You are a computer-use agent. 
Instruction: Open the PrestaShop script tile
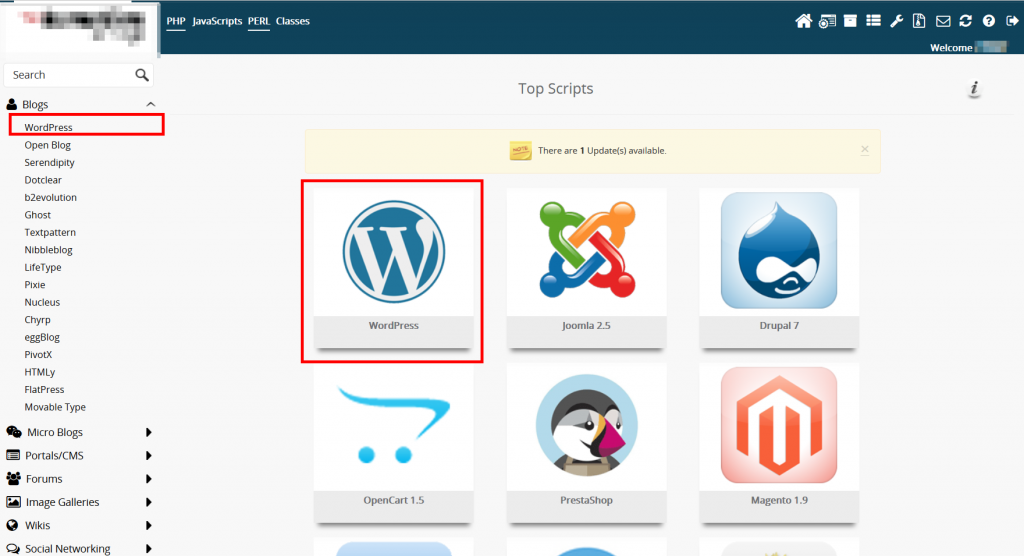(x=586, y=443)
